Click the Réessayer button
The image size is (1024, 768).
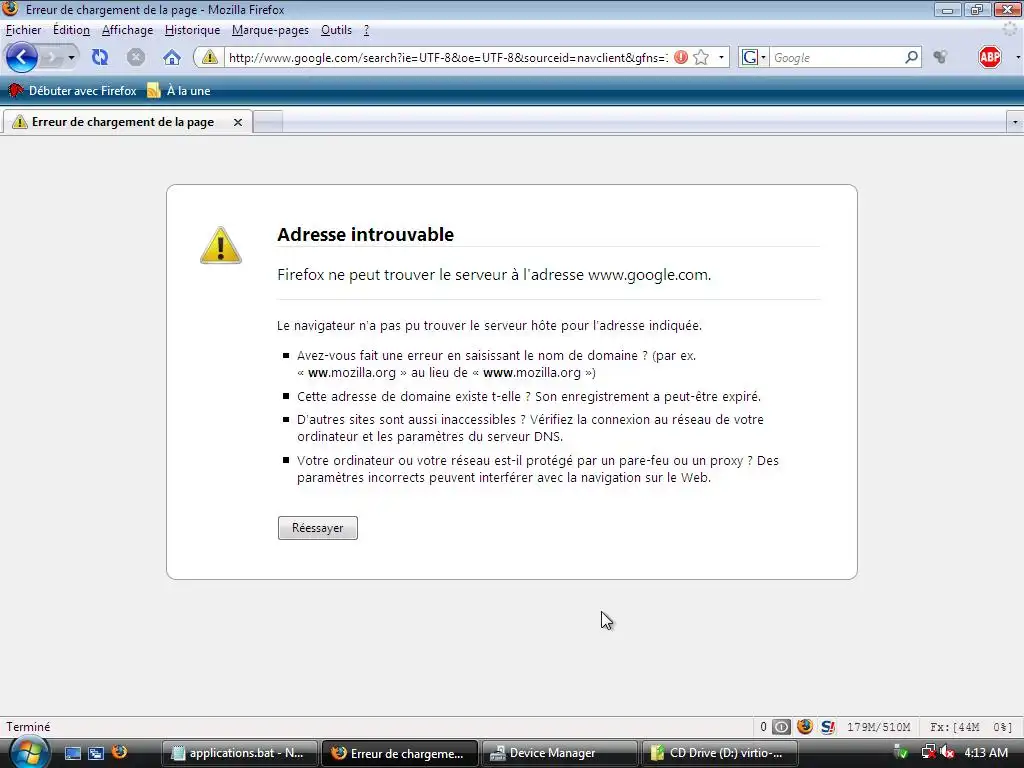pos(317,528)
